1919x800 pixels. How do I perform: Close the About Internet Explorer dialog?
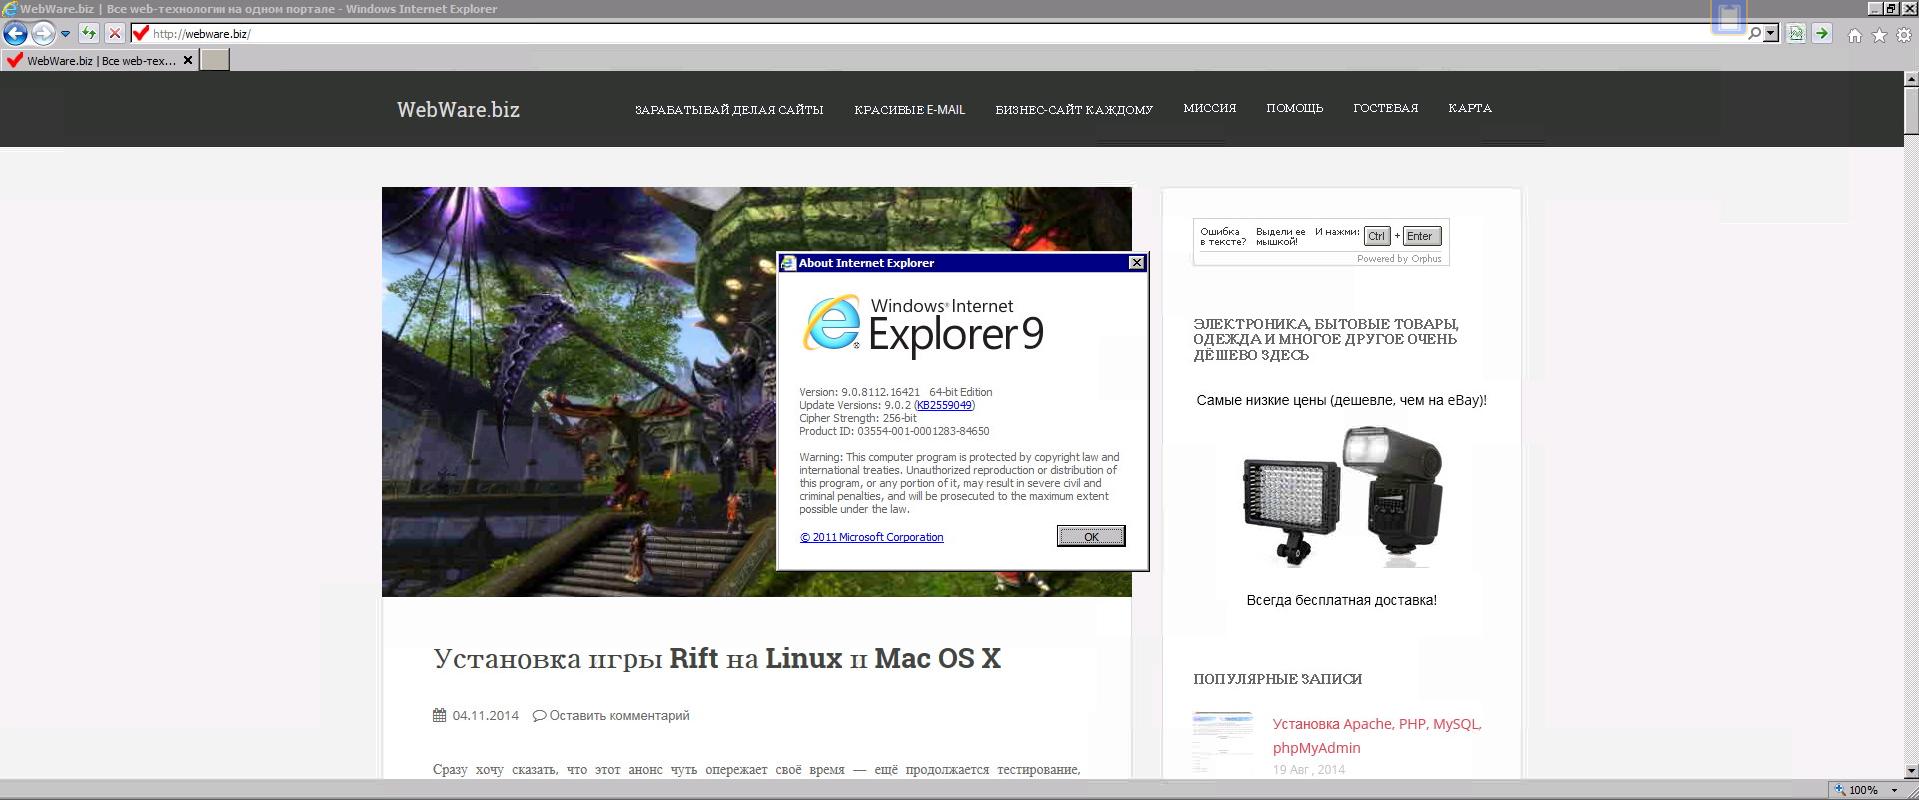tap(1136, 262)
